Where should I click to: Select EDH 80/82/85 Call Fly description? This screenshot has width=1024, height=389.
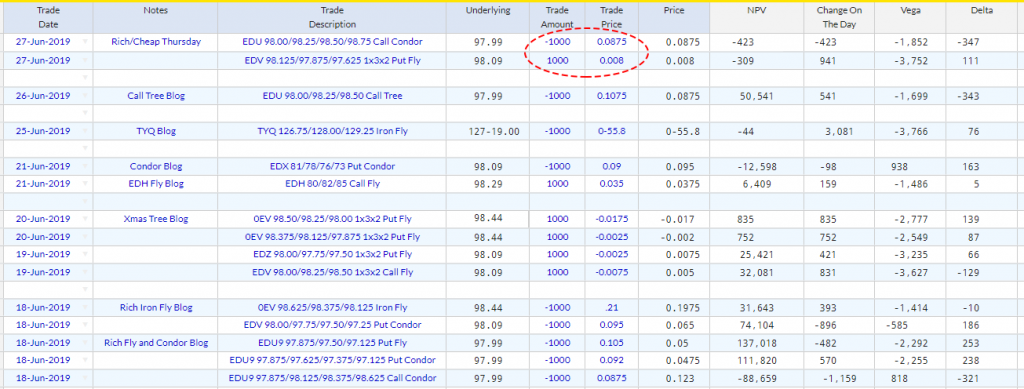click(x=332, y=184)
